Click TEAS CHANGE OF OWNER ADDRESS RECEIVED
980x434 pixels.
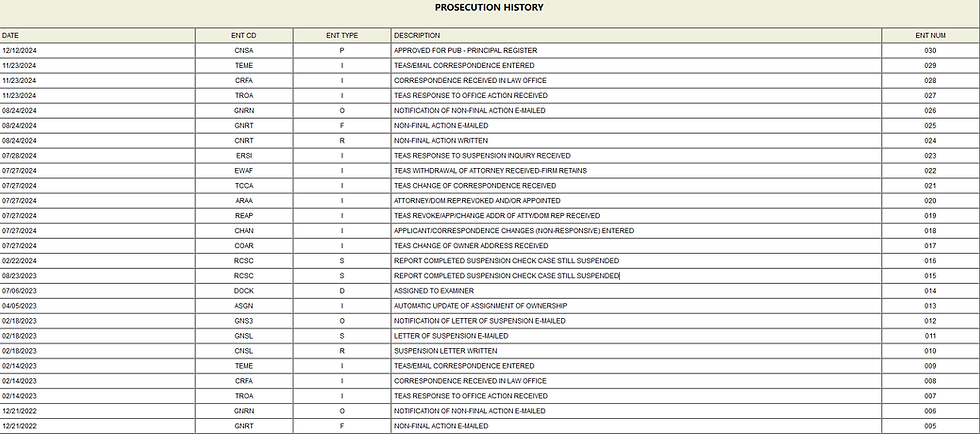471,246
